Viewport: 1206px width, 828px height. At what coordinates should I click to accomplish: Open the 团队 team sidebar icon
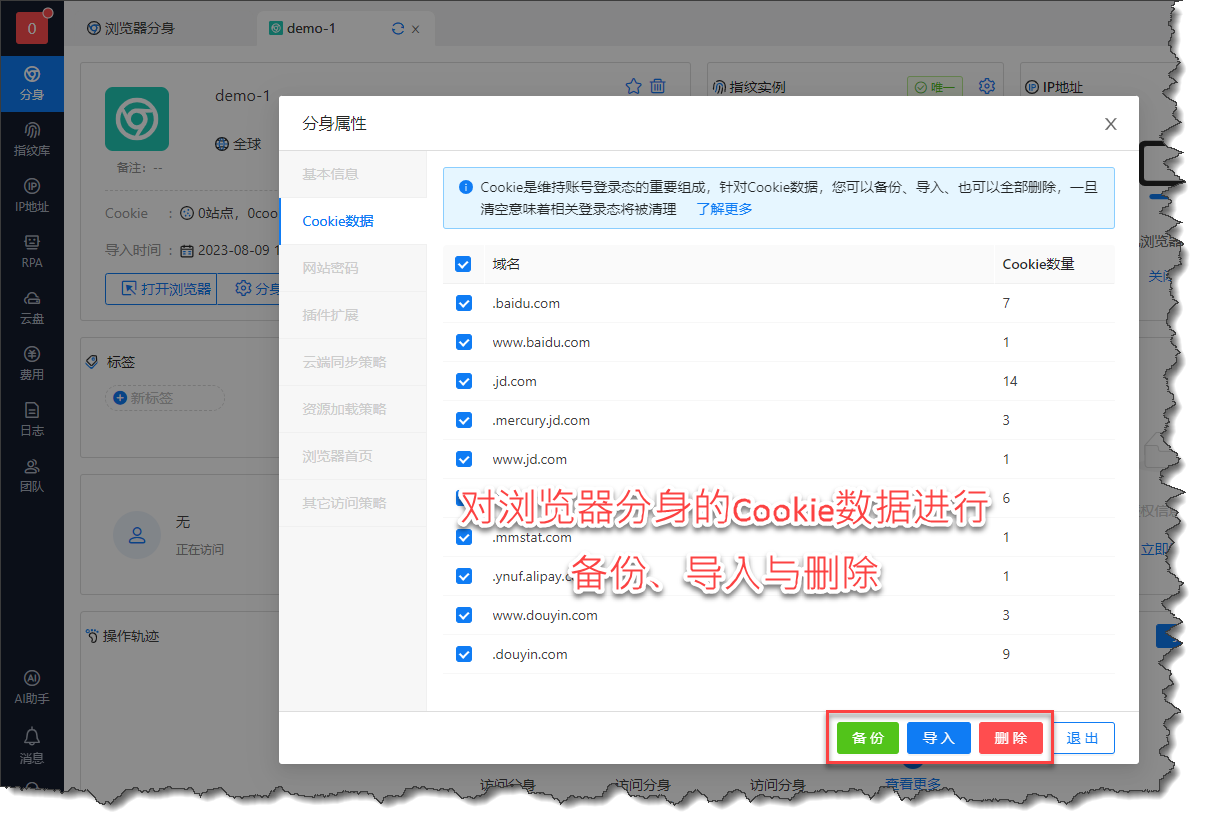pos(32,475)
